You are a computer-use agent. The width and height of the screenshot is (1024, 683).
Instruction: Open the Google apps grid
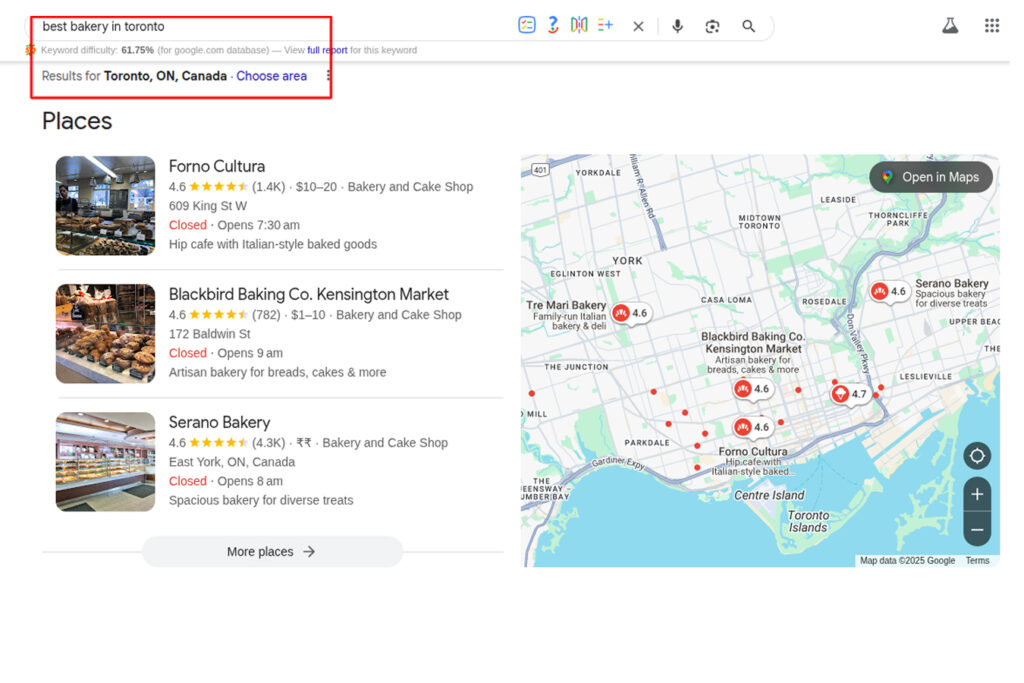tap(991, 25)
